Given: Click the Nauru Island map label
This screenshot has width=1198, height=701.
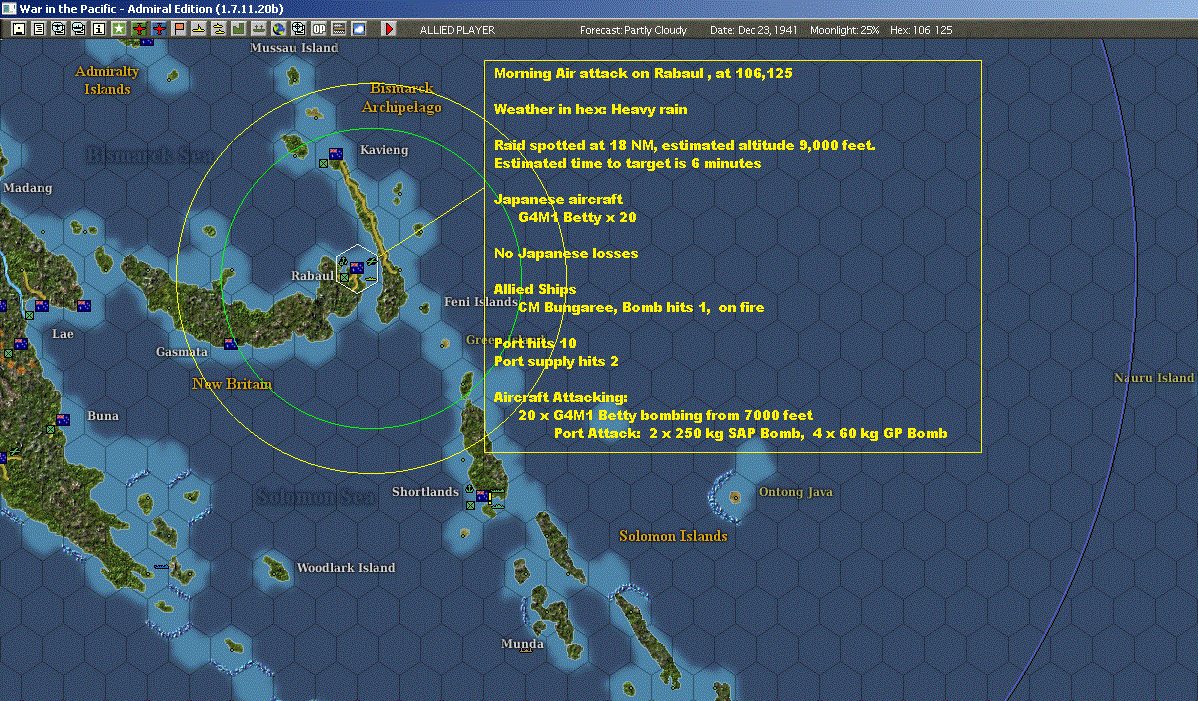Looking at the screenshot, I should coord(1154,377).
